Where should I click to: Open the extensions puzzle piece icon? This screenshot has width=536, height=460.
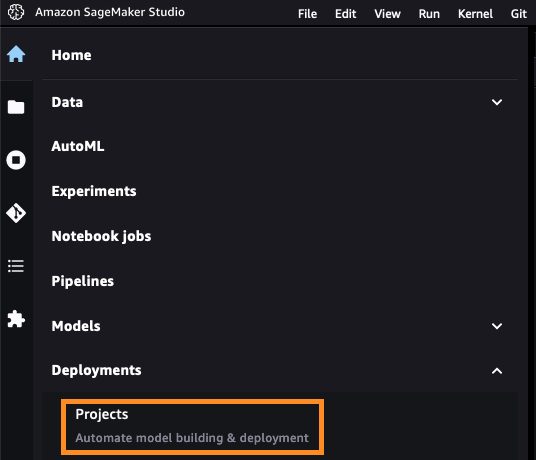(x=16, y=319)
